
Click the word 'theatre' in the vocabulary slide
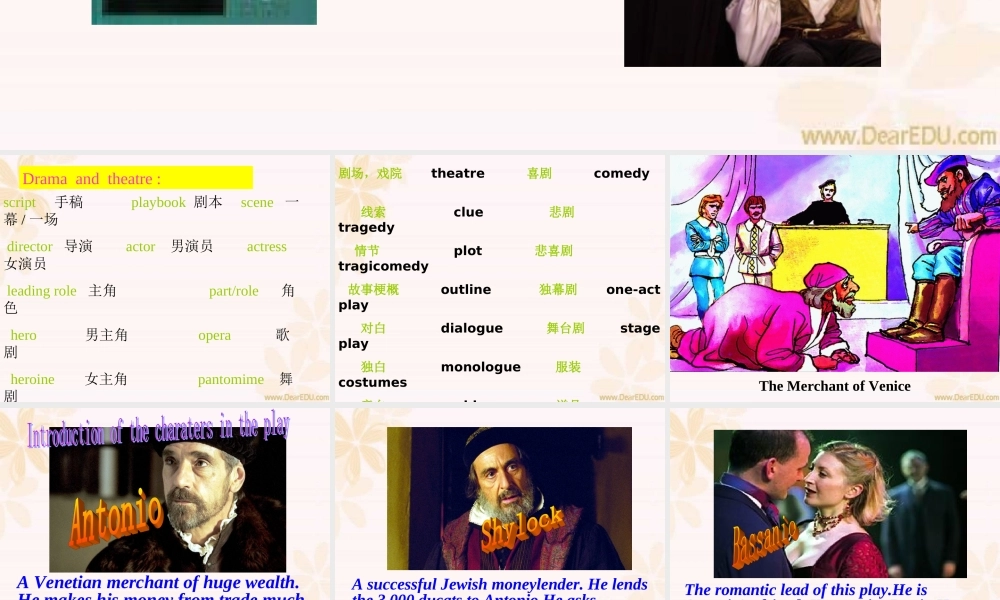(x=458, y=173)
